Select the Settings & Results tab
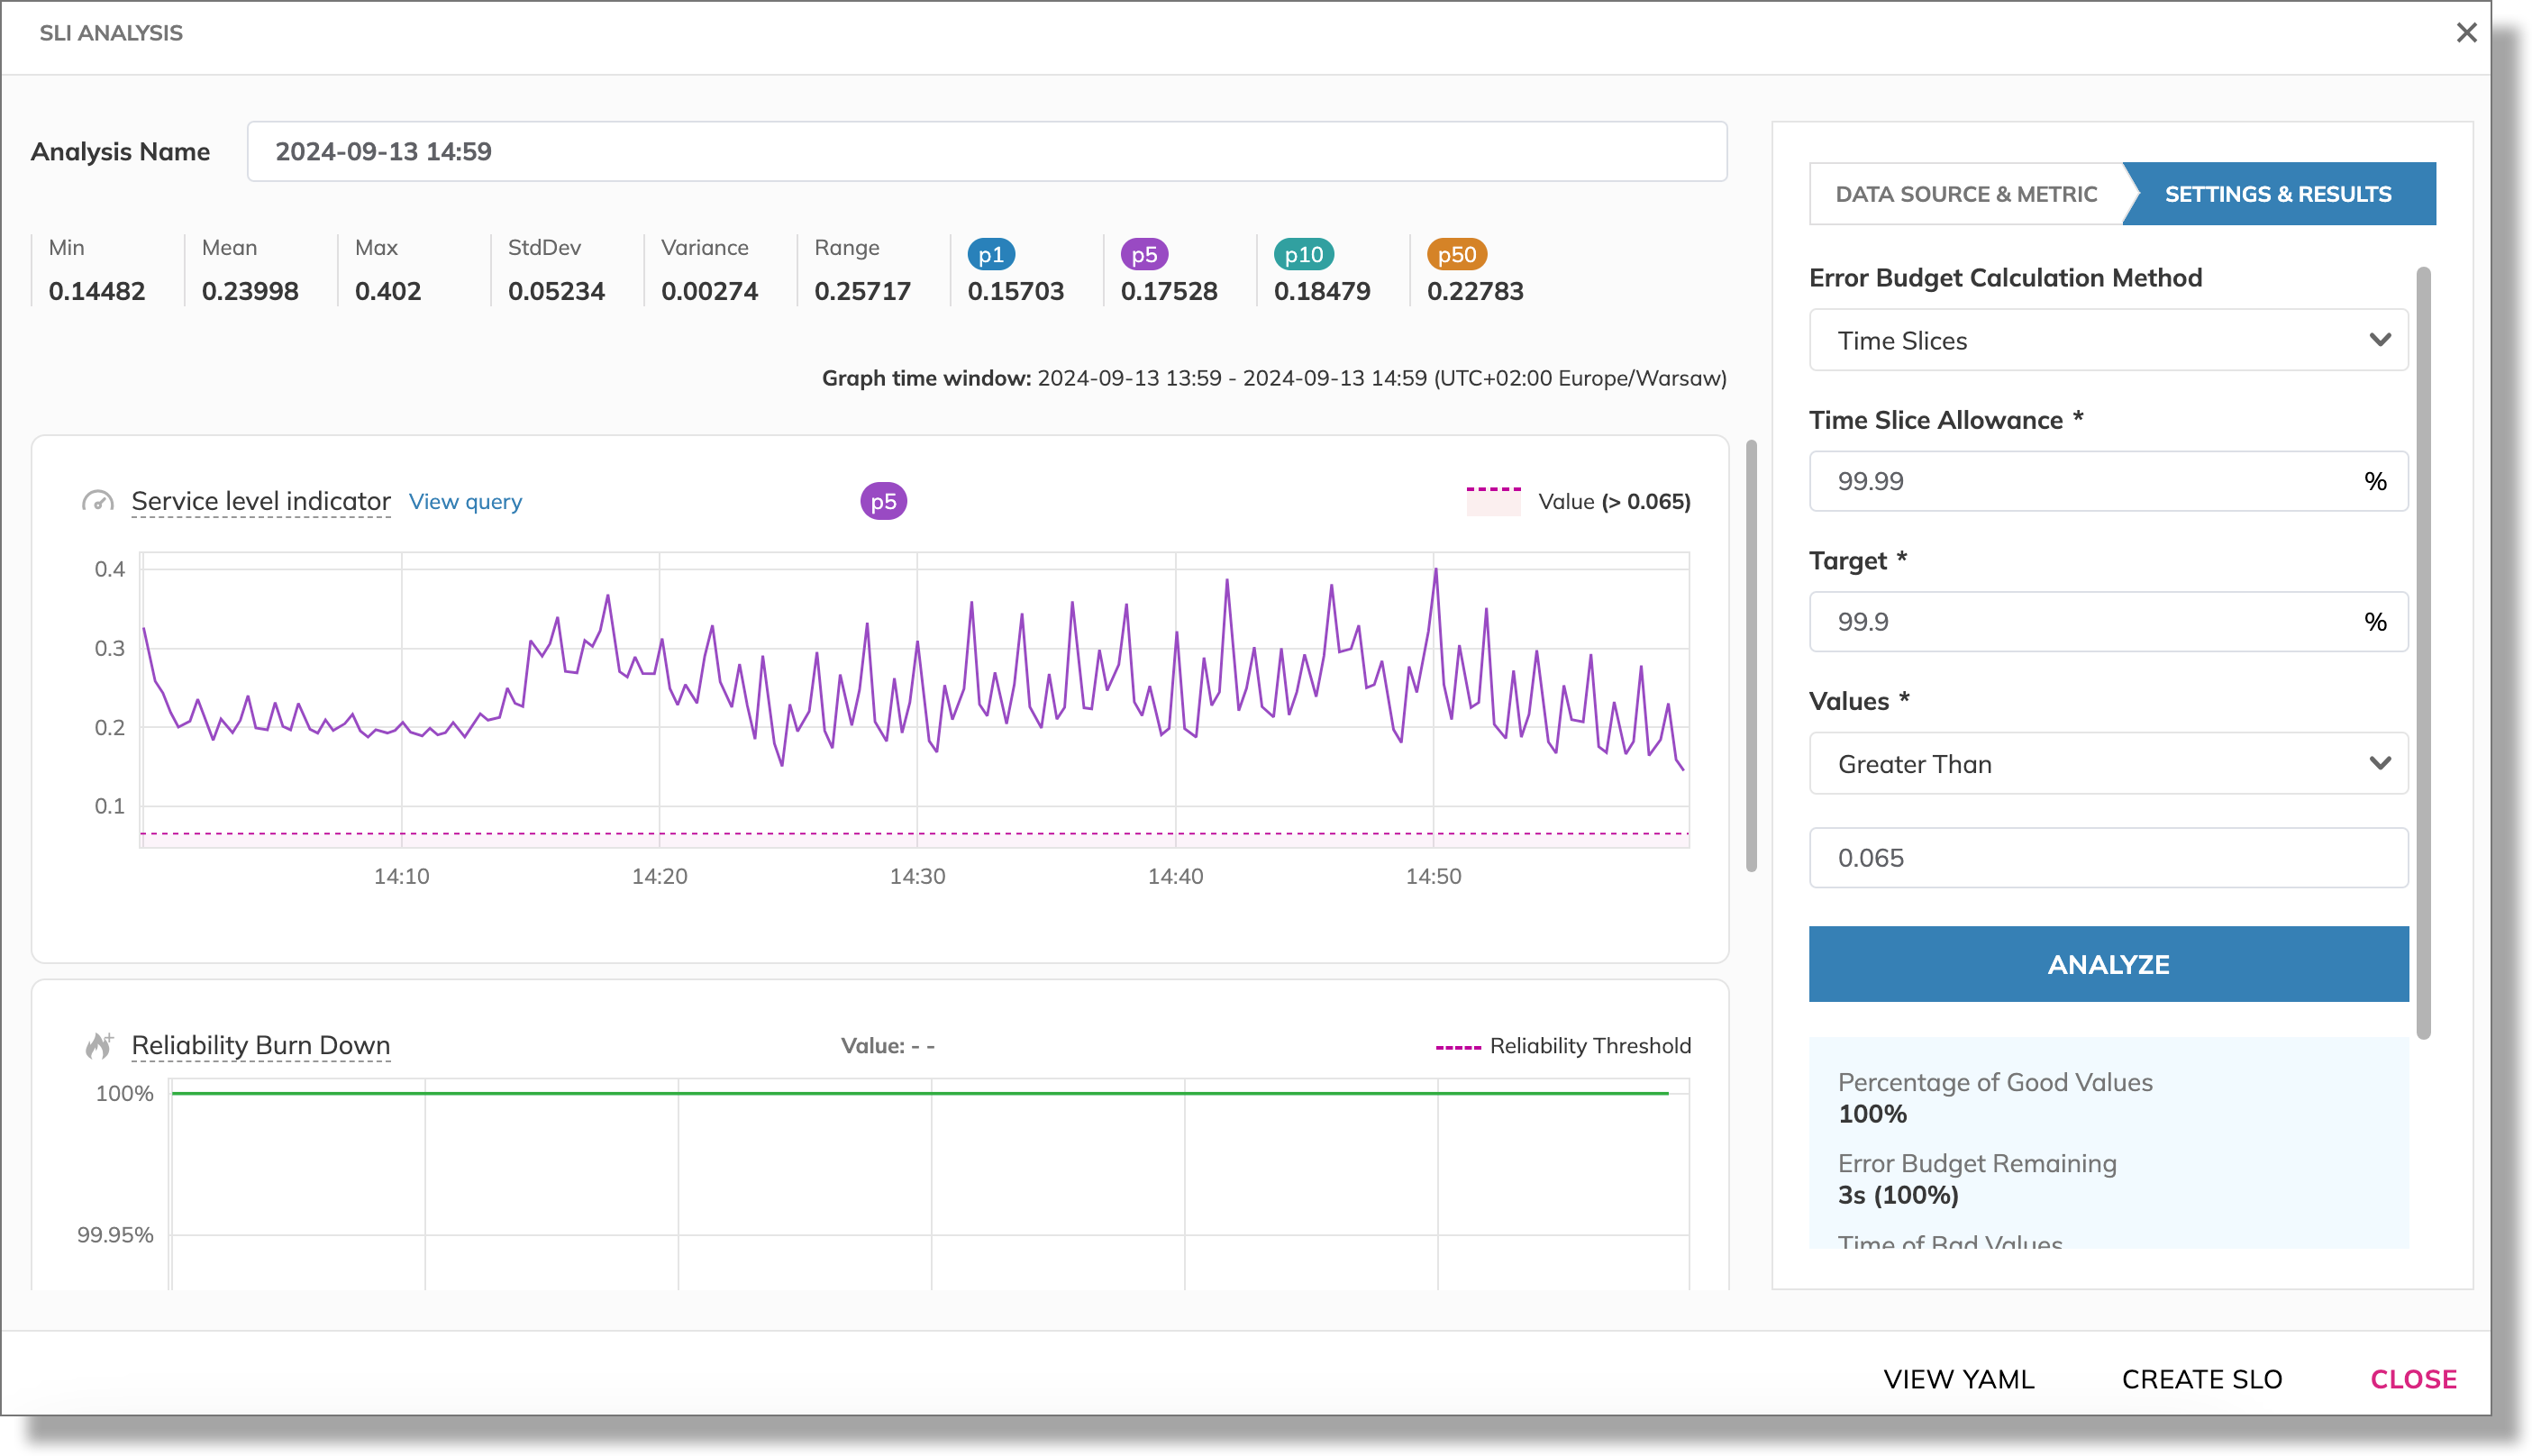Image resolution: width=2532 pixels, height=1456 pixels. [2278, 194]
